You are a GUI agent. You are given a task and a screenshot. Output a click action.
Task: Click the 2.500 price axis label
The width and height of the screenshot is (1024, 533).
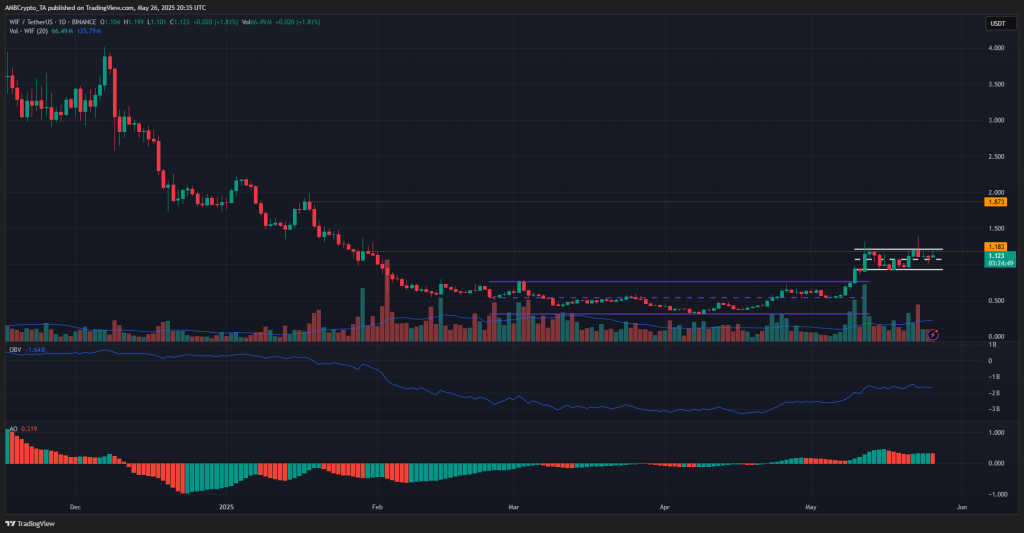pos(997,157)
